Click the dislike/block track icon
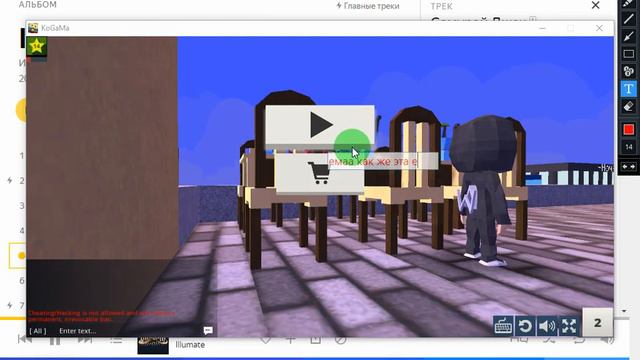 pos(340,340)
